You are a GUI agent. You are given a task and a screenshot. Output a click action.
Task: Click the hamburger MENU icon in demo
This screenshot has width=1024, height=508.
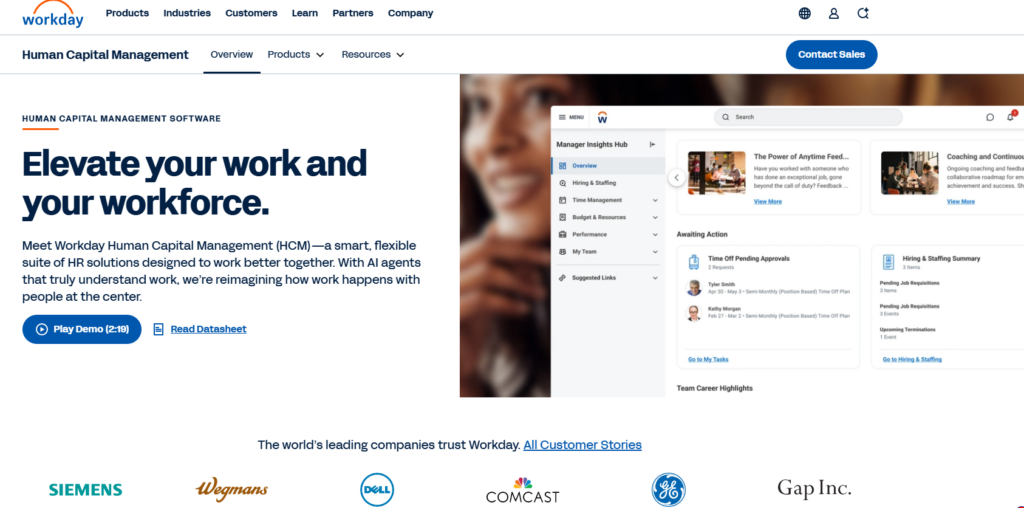(562, 118)
